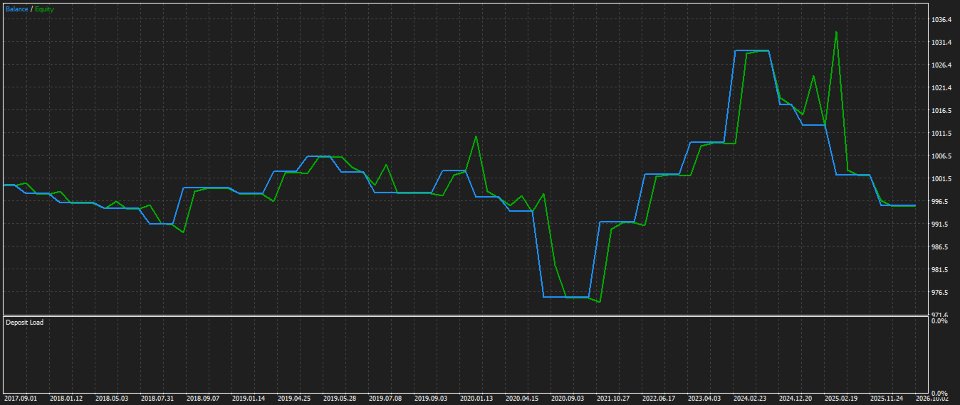Click the 2018.01.12 date label
This screenshot has height=405, width=960.
click(x=66, y=398)
